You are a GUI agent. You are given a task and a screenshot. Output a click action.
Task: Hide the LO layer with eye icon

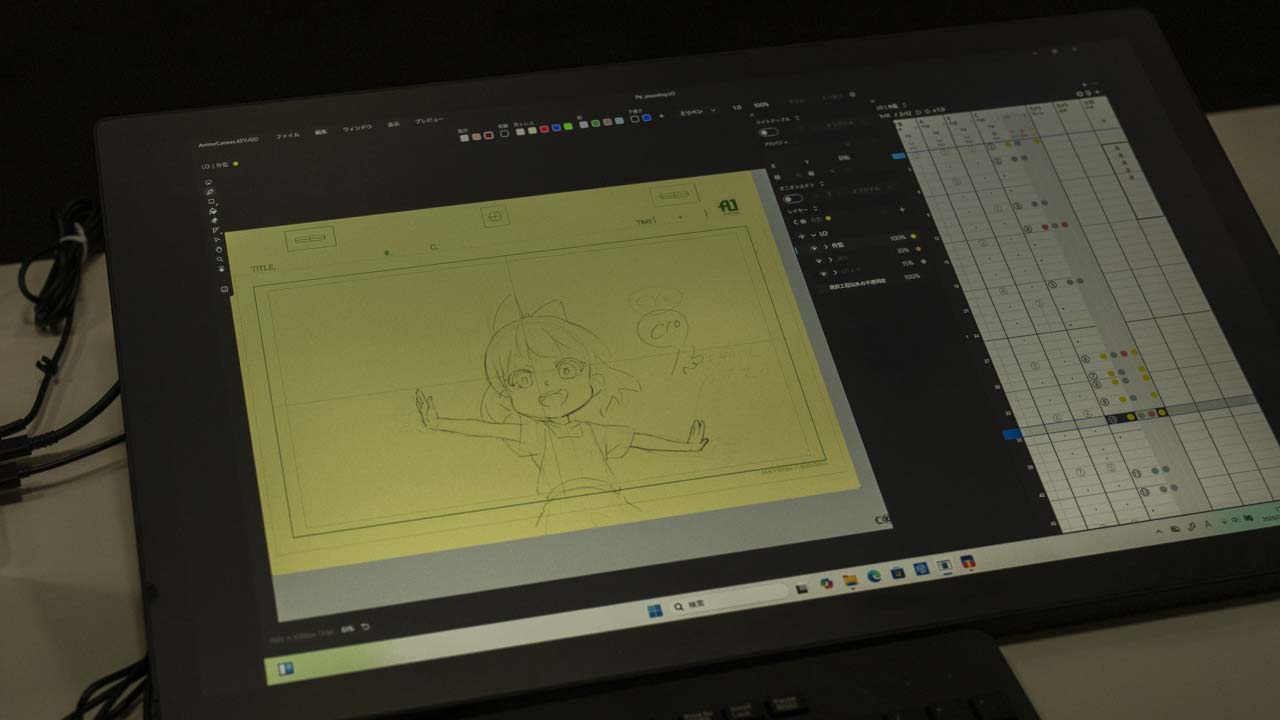click(x=800, y=236)
